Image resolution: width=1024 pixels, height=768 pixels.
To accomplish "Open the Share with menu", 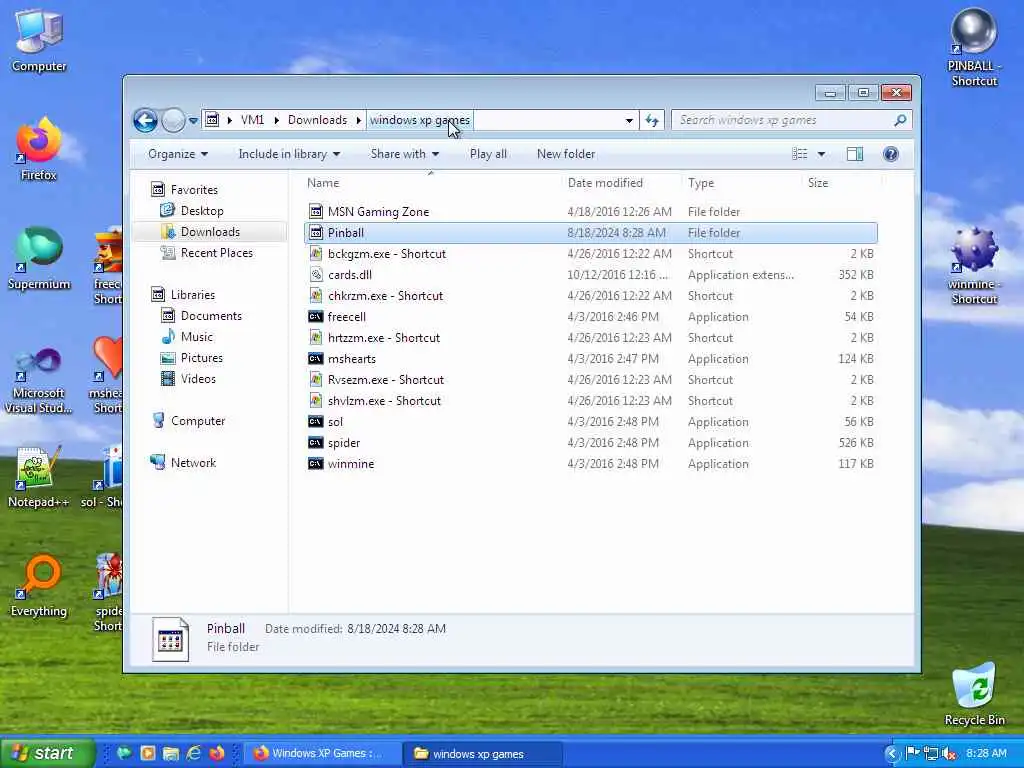I will tap(405, 154).
